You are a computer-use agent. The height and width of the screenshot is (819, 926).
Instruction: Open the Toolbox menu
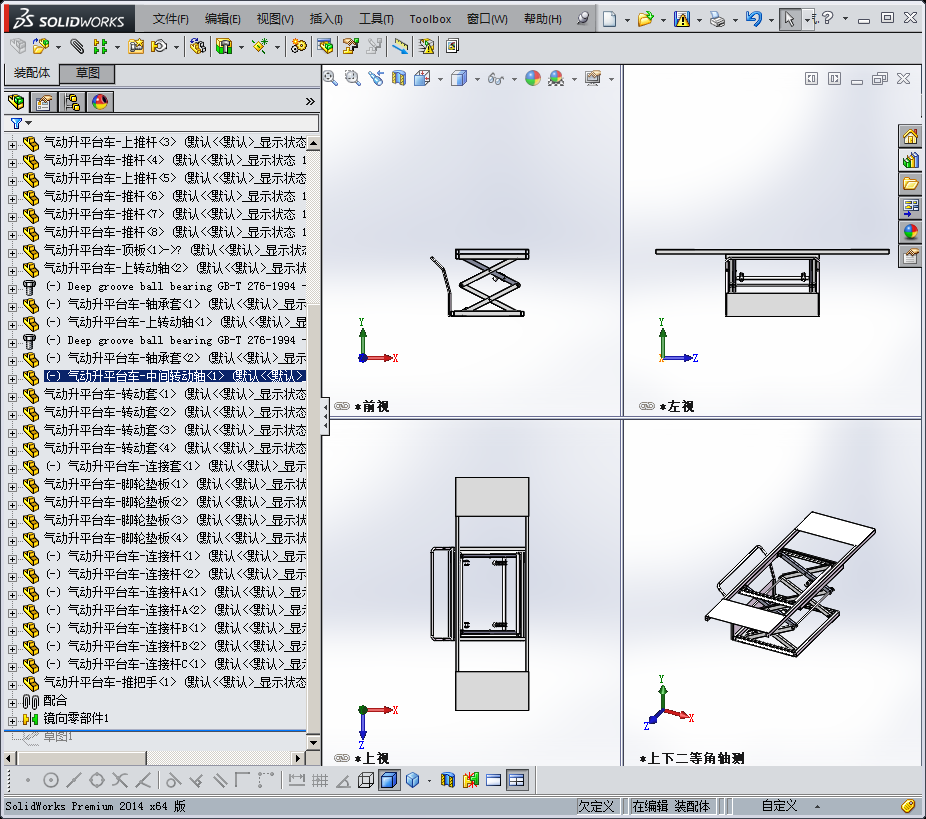[x=431, y=19]
